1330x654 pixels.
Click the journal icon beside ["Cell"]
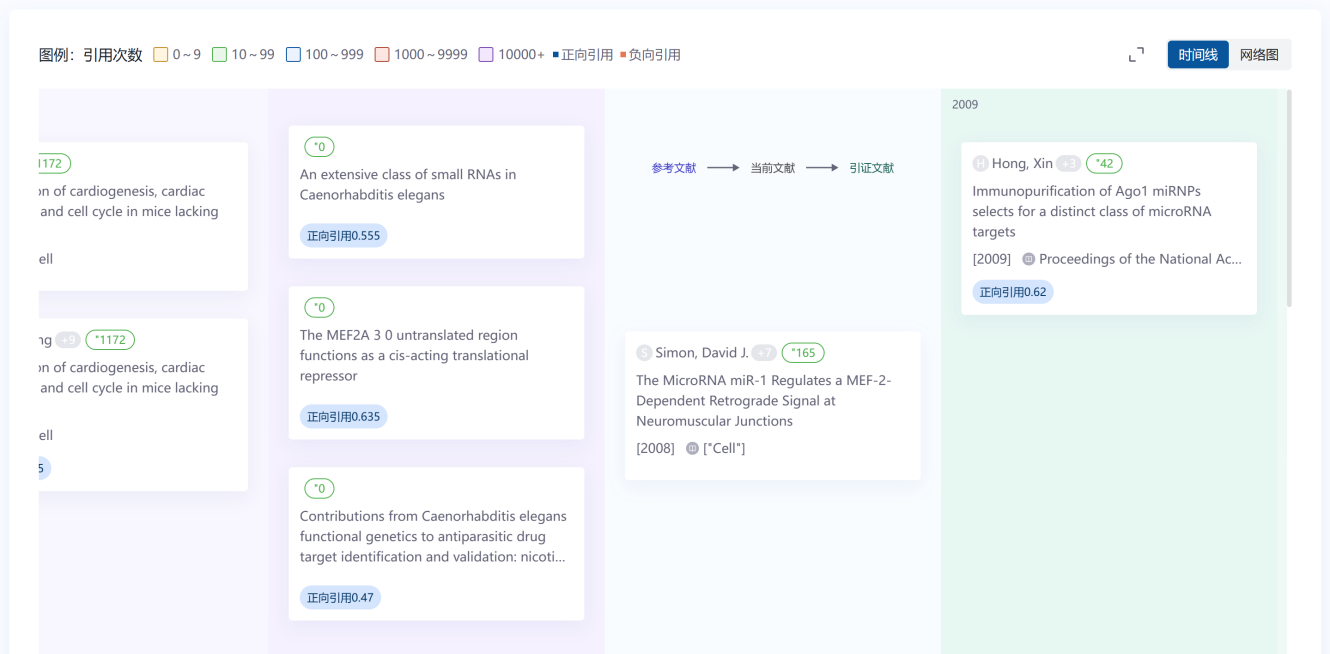[692, 448]
